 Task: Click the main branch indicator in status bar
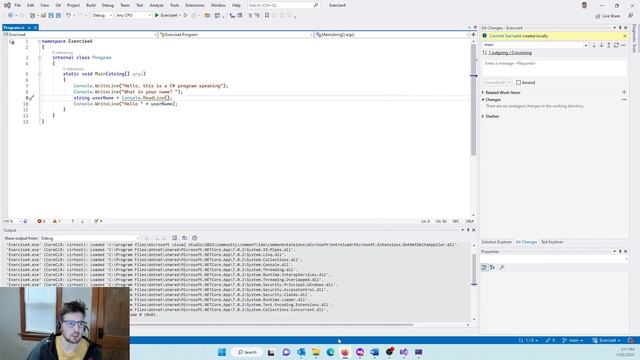pos(572,340)
